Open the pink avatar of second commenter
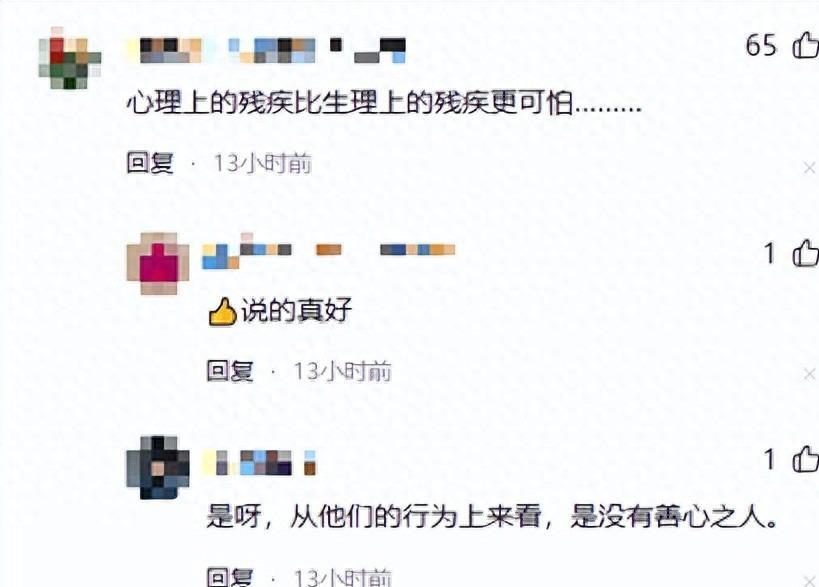The width and height of the screenshot is (819, 587). (x=158, y=264)
